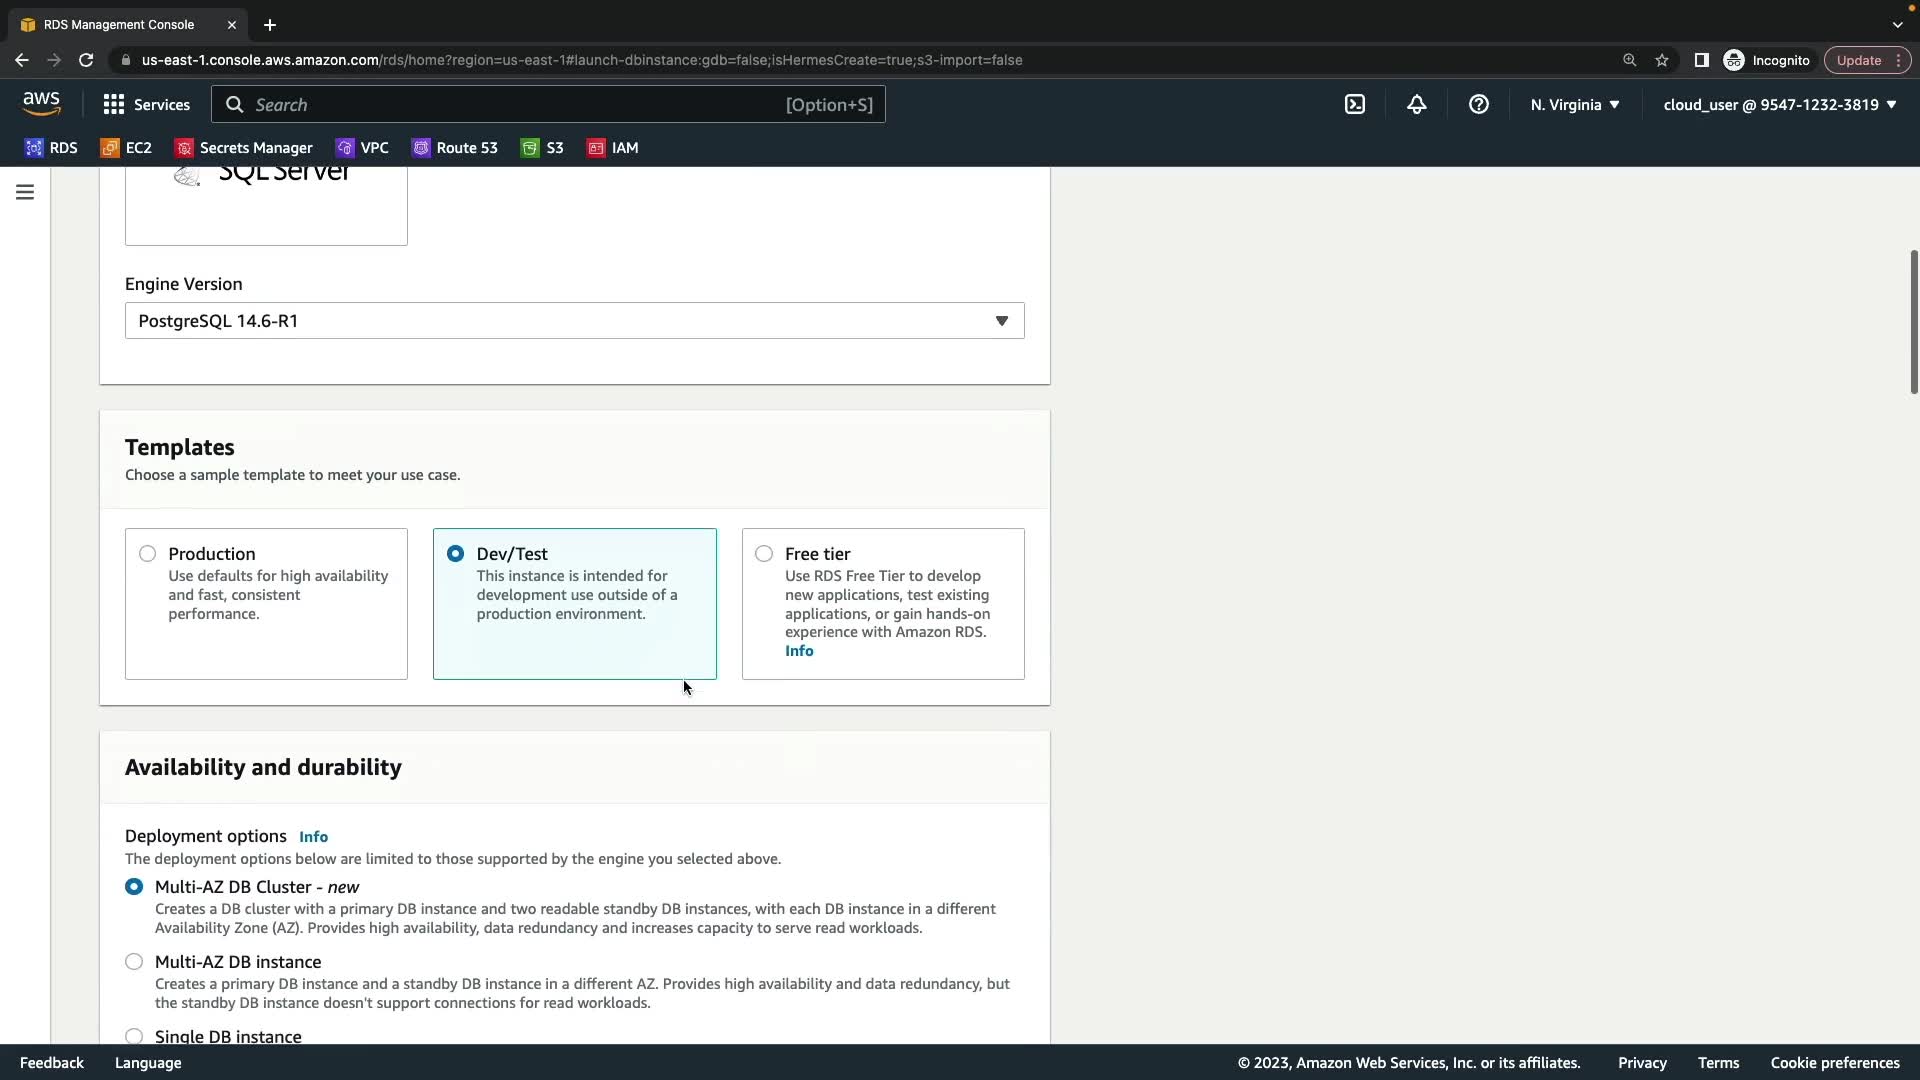Click the Language footer item

coord(148,1062)
